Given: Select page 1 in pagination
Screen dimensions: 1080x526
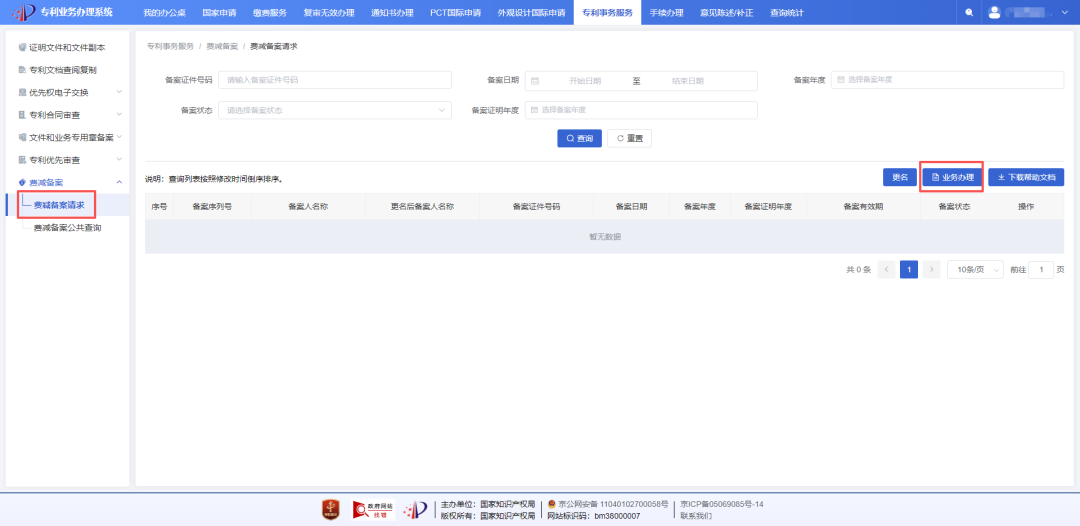Looking at the screenshot, I should 909,270.
